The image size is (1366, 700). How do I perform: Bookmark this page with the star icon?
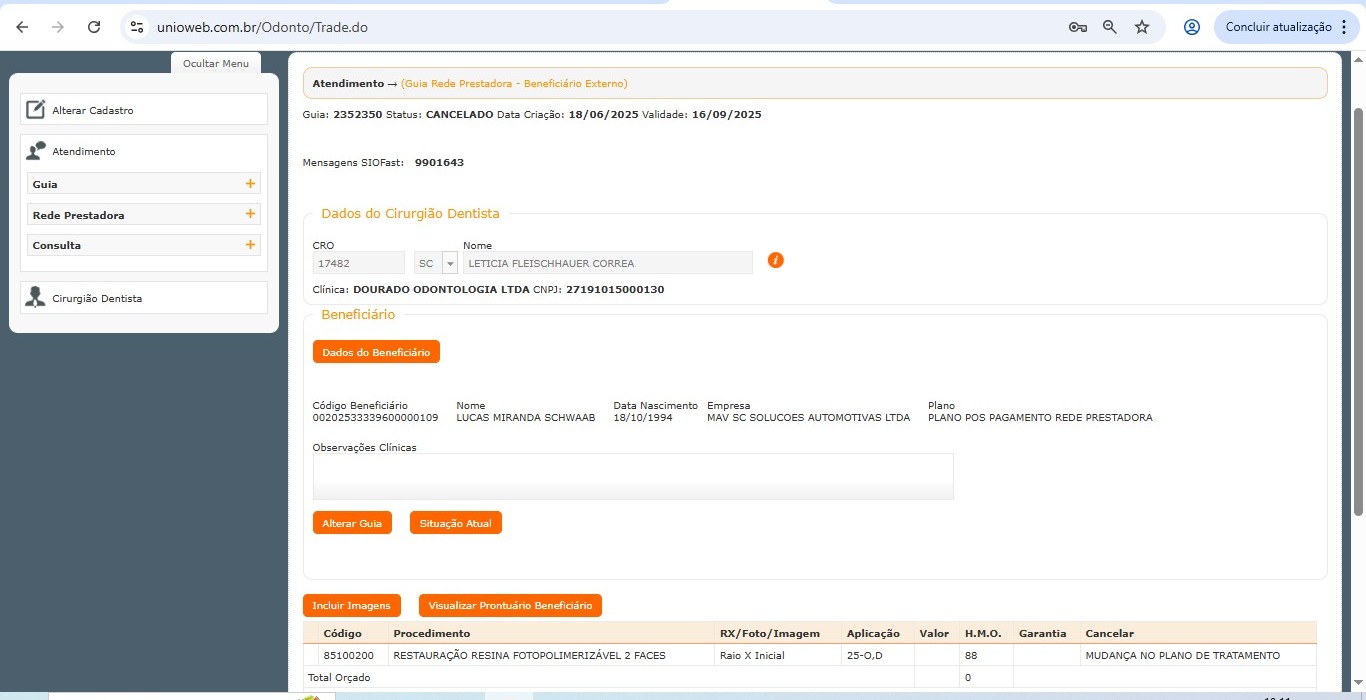[1142, 27]
